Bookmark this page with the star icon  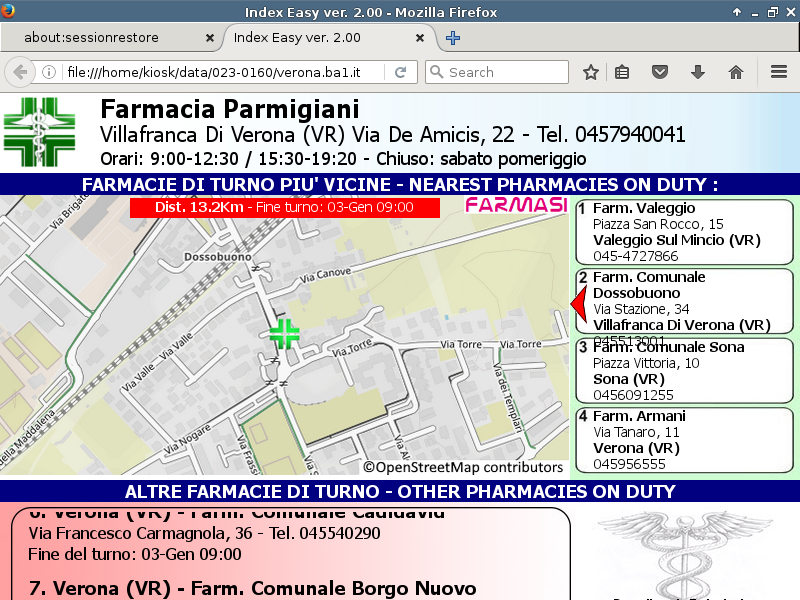591,72
